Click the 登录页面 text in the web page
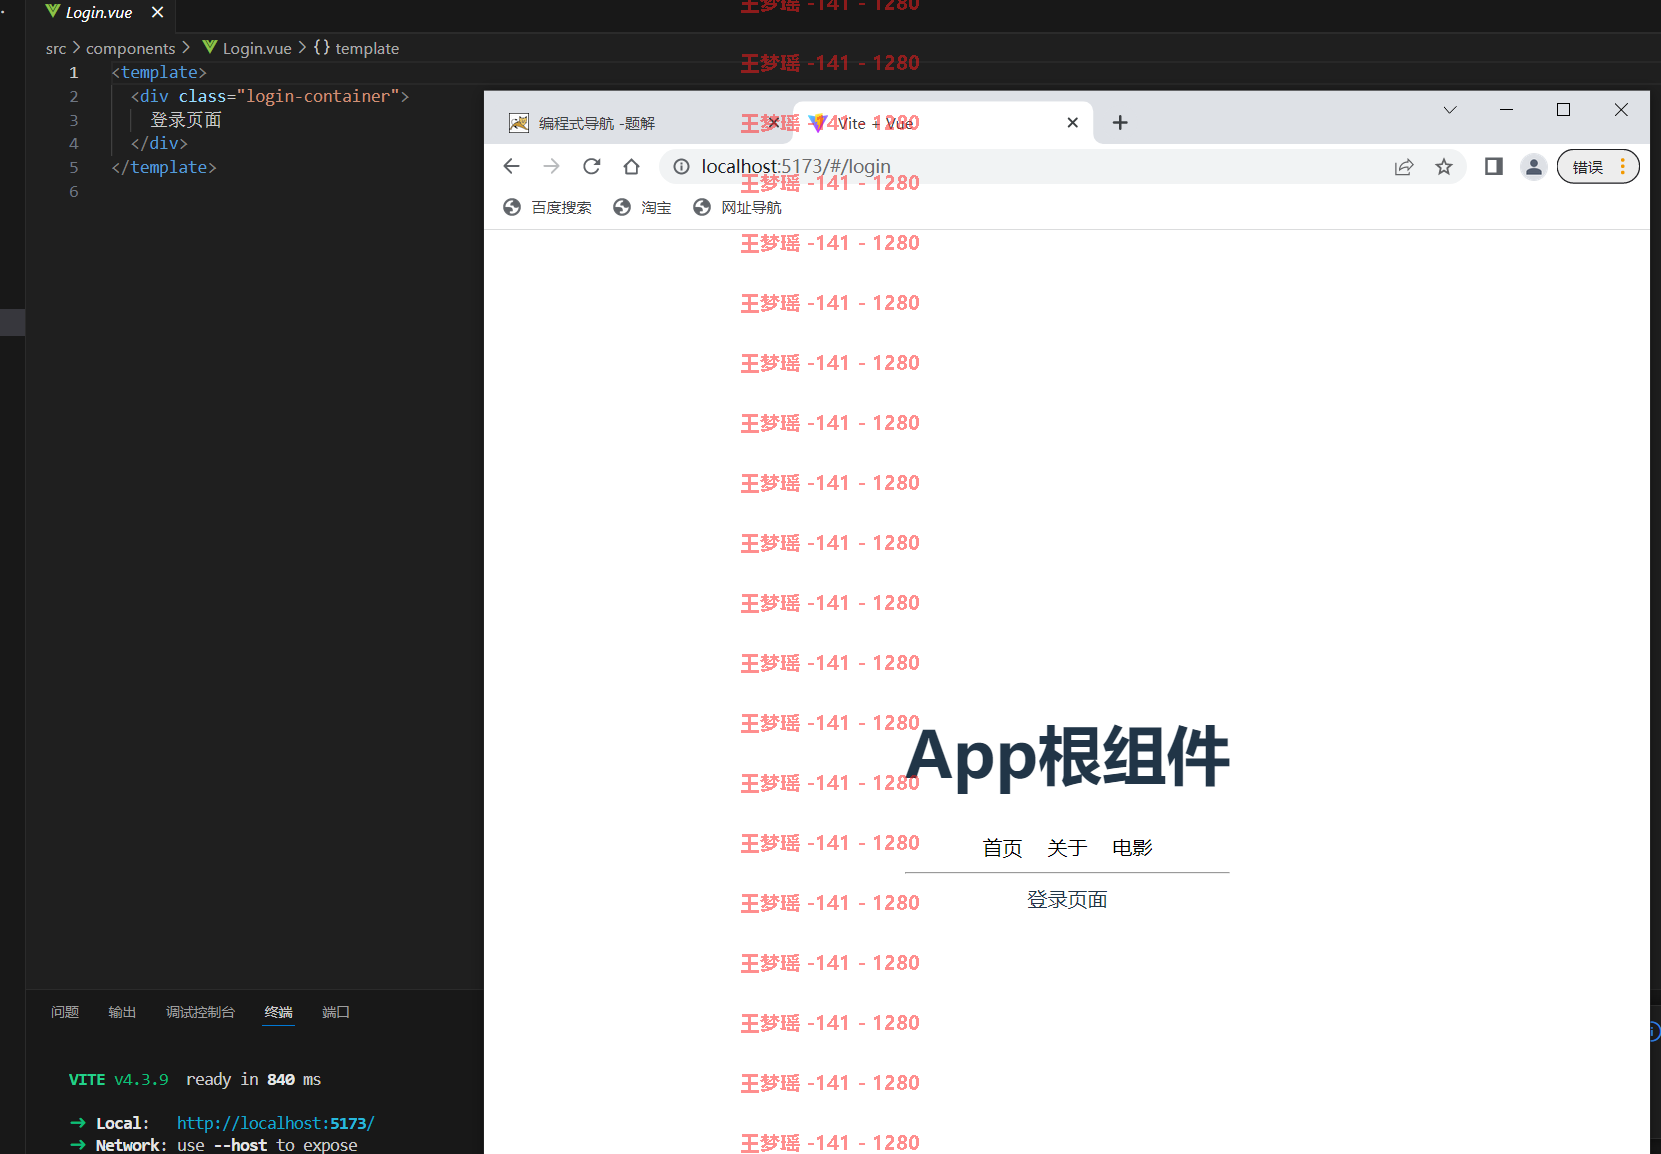1661x1154 pixels. [x=1067, y=900]
